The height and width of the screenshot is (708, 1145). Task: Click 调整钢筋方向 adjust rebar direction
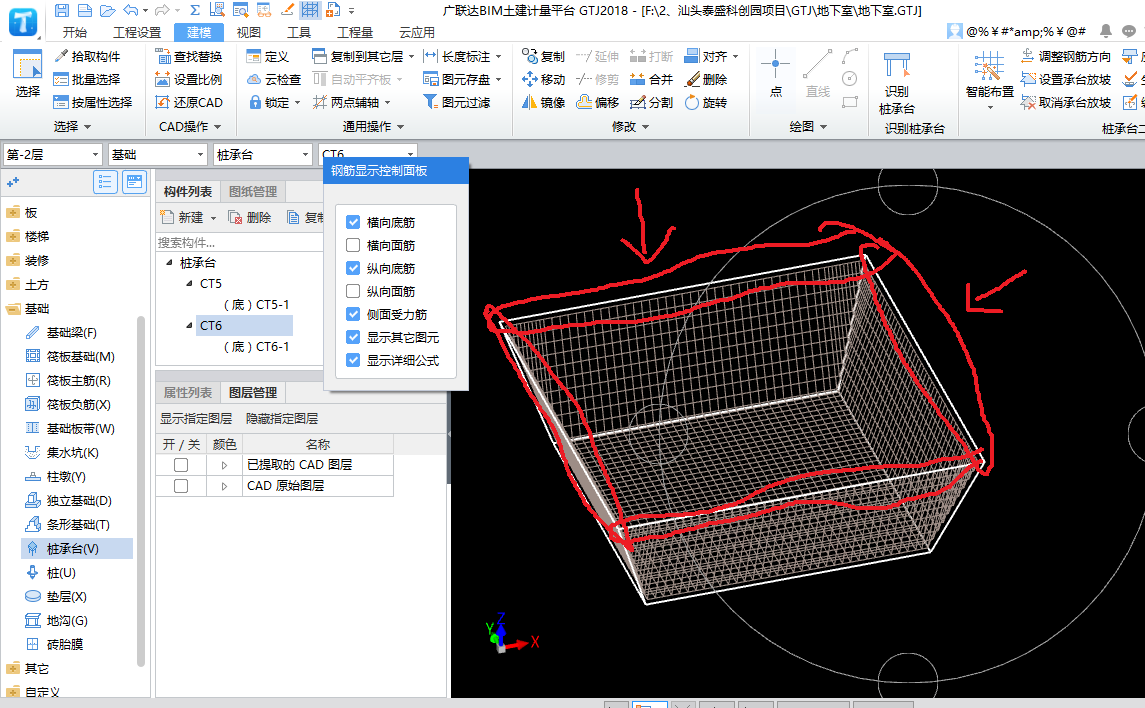[1065, 56]
